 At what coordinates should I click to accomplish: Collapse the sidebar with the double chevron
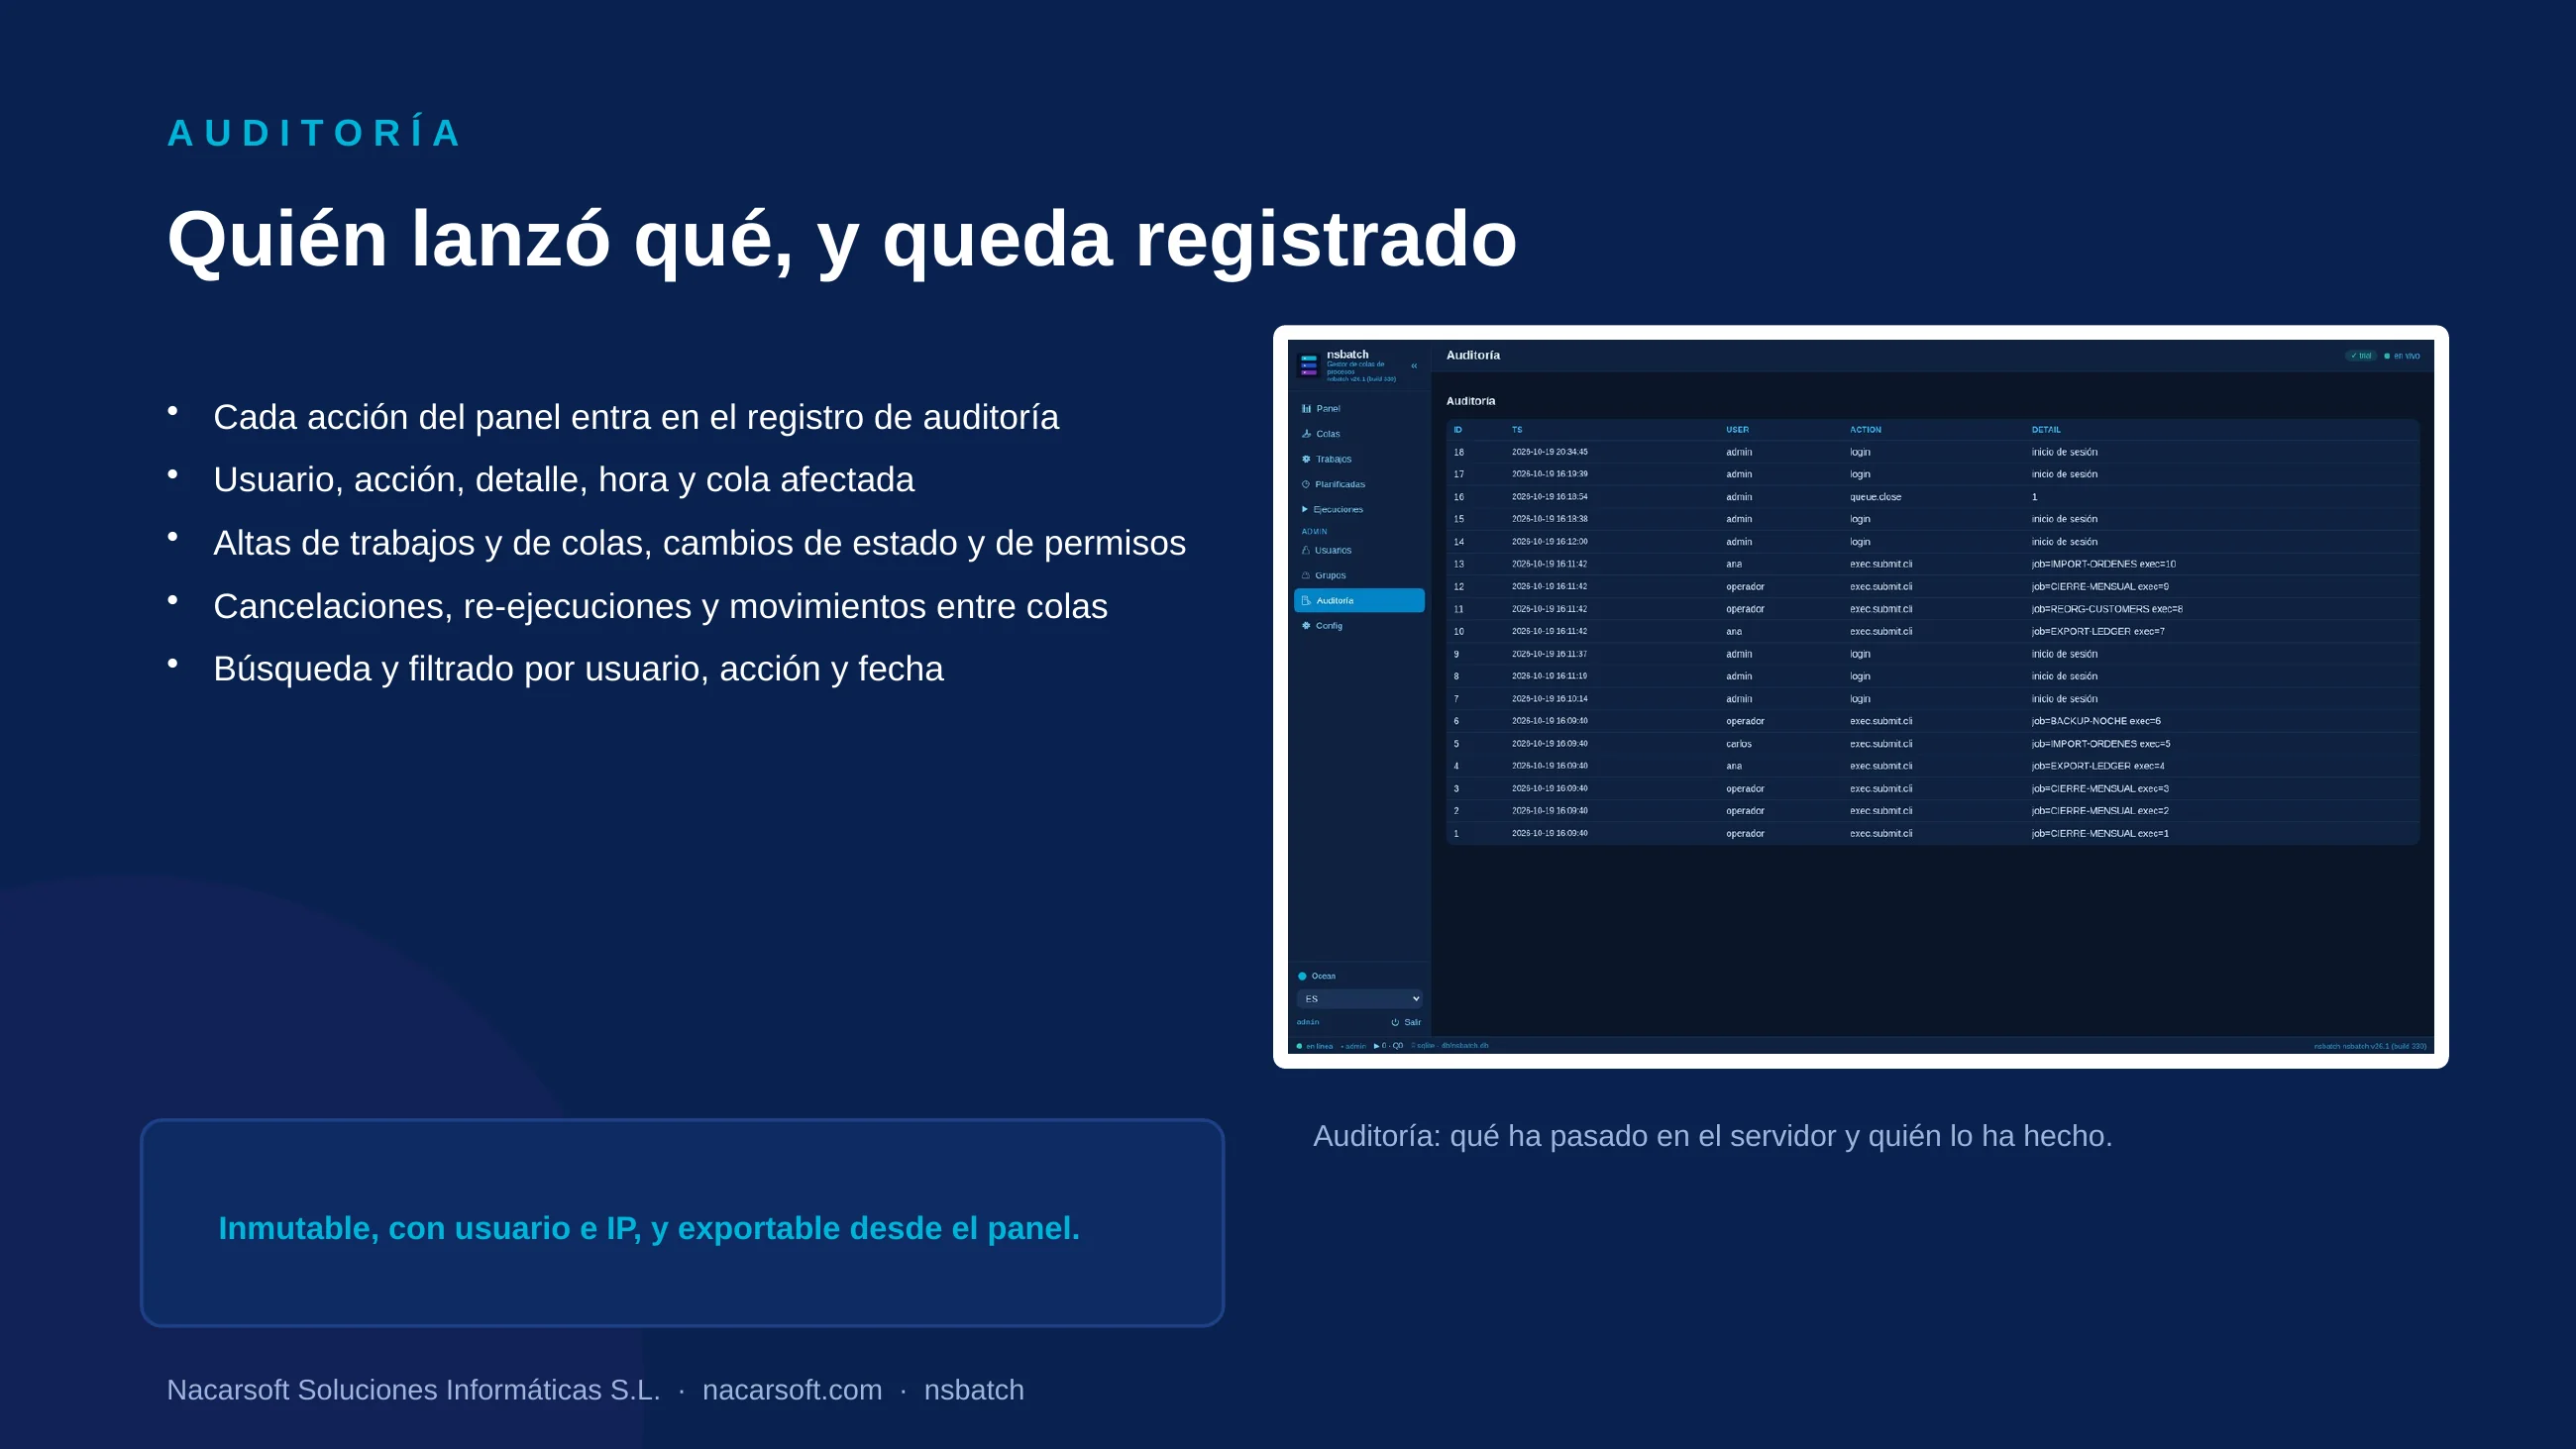1414,366
